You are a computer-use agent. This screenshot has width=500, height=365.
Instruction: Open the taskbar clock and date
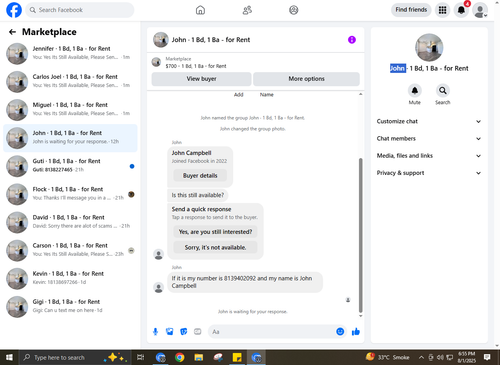(x=467, y=357)
